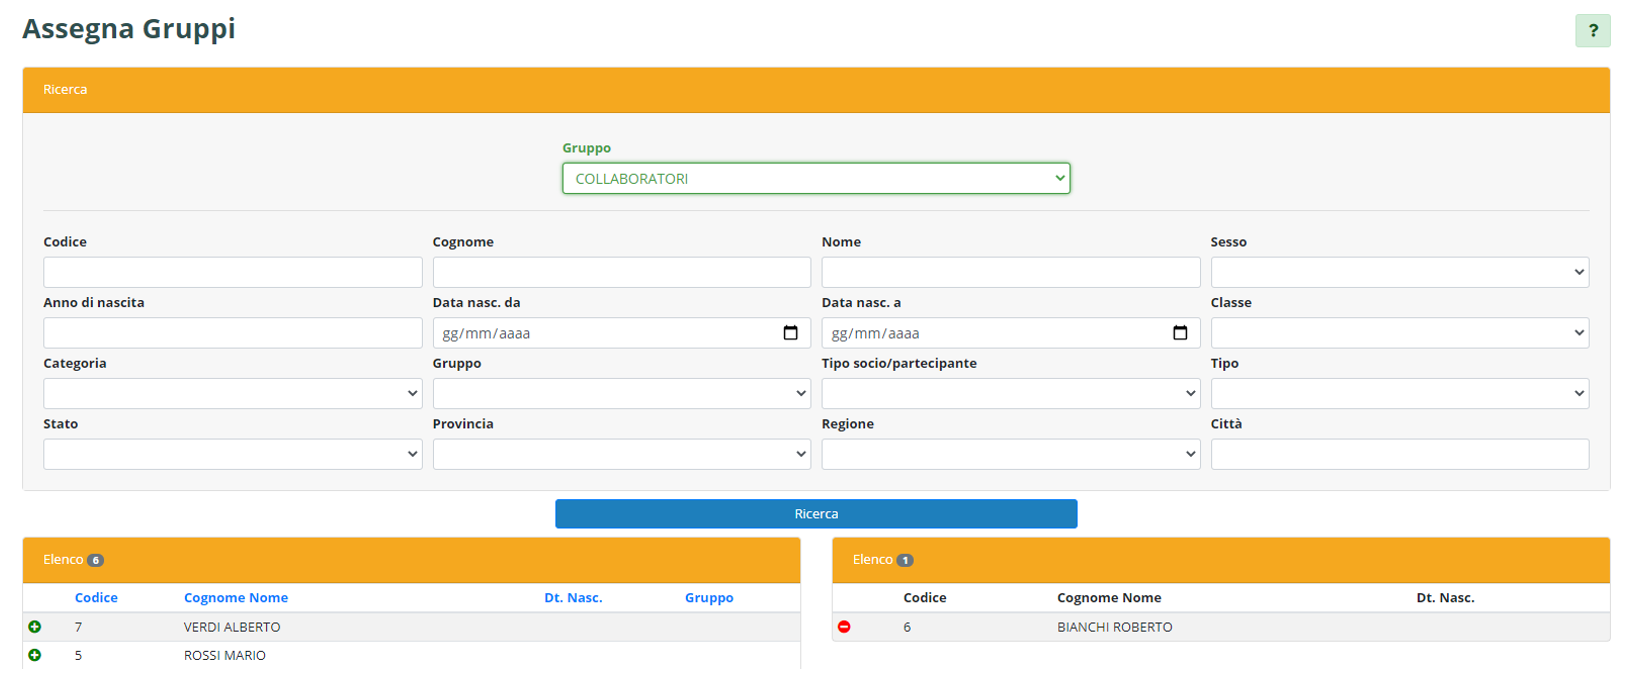This screenshot has width=1637, height=686.
Task: Click the green help question mark button
Action: click(1592, 31)
